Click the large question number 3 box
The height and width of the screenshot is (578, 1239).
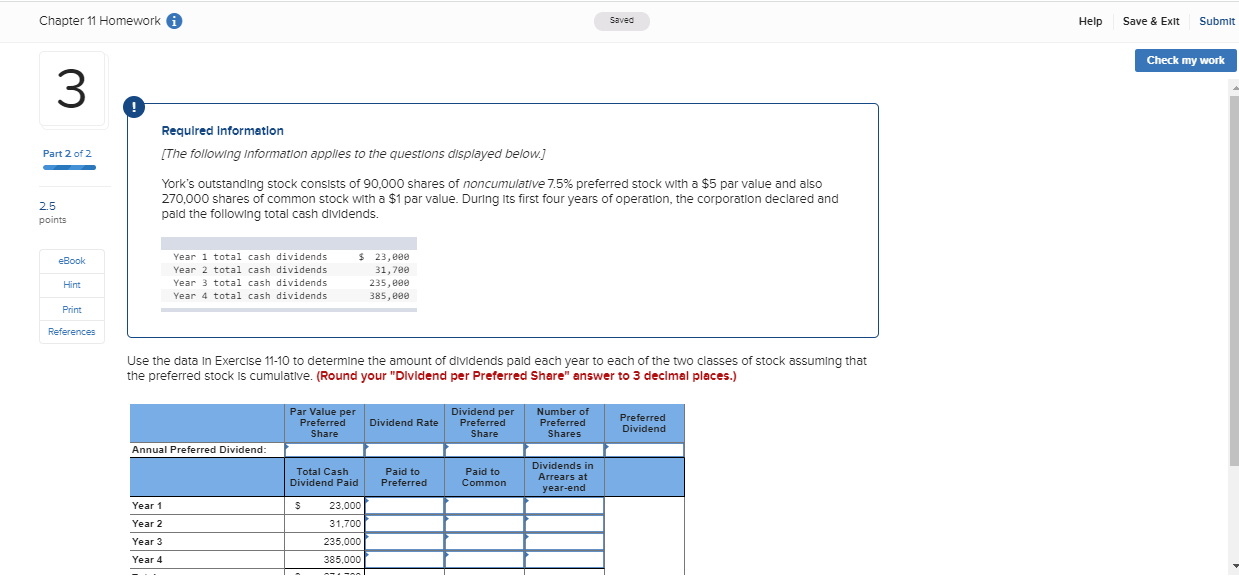point(71,88)
